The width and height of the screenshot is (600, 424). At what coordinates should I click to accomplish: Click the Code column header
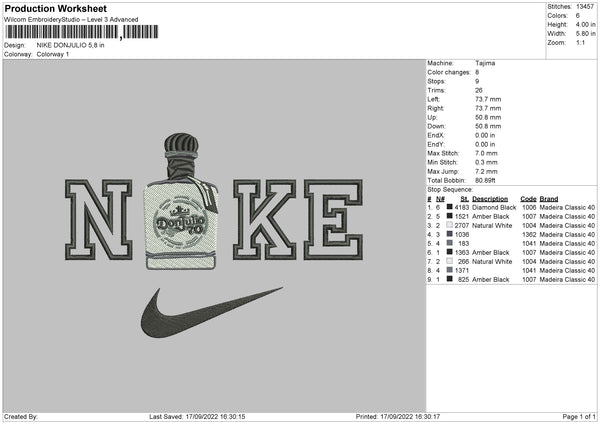click(x=528, y=199)
